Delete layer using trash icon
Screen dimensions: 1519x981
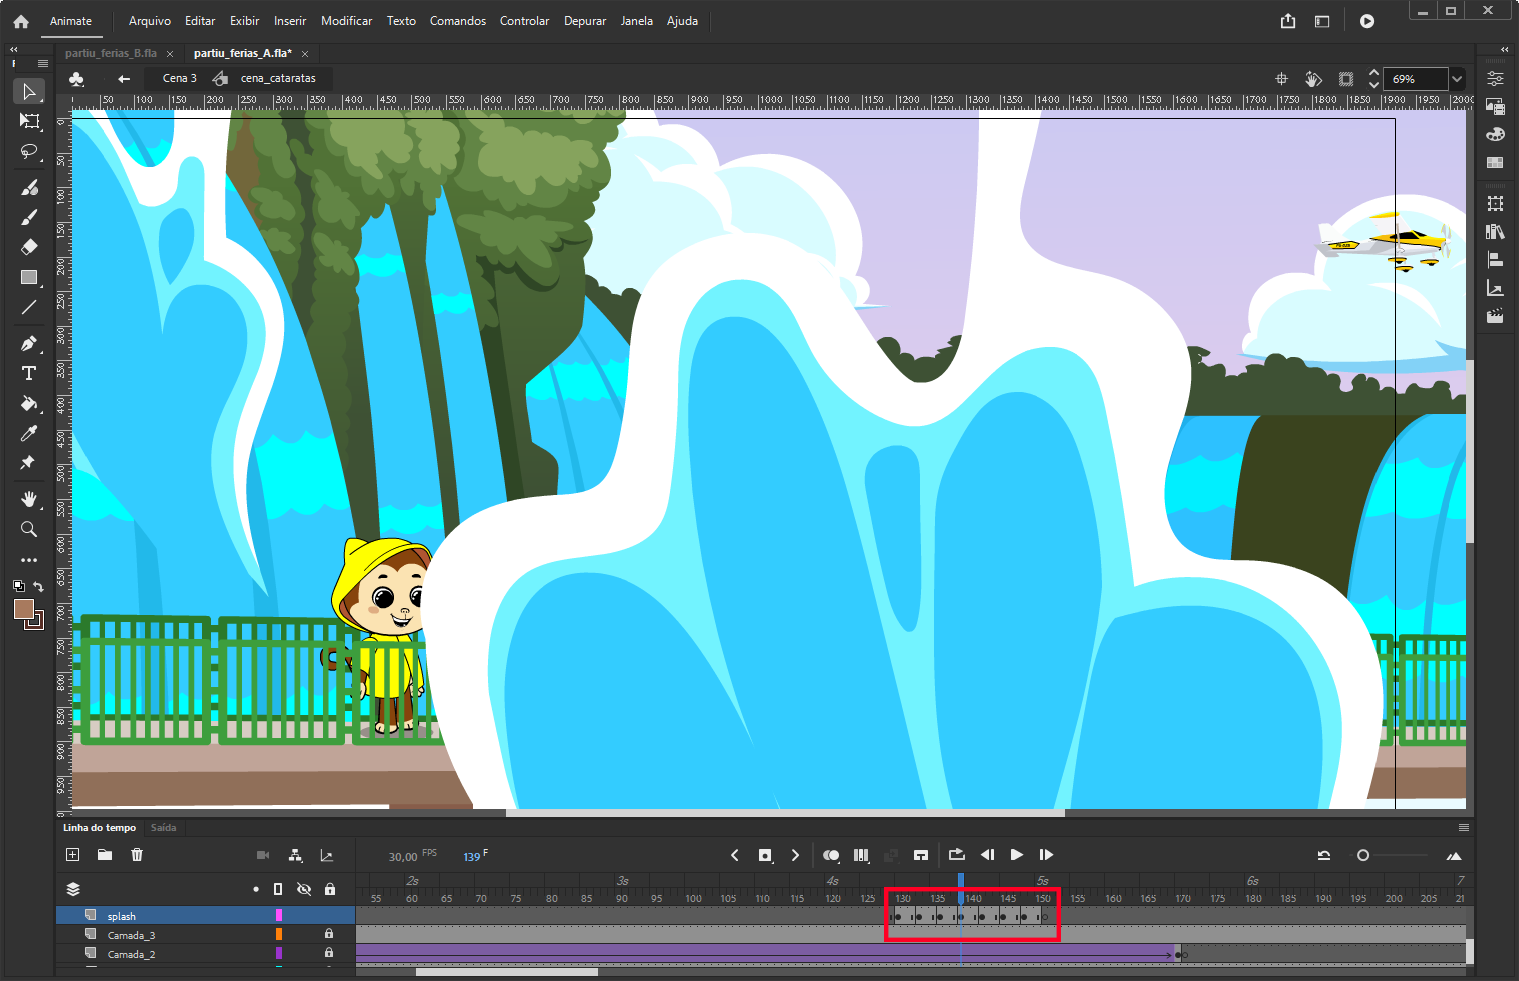[x=137, y=855]
